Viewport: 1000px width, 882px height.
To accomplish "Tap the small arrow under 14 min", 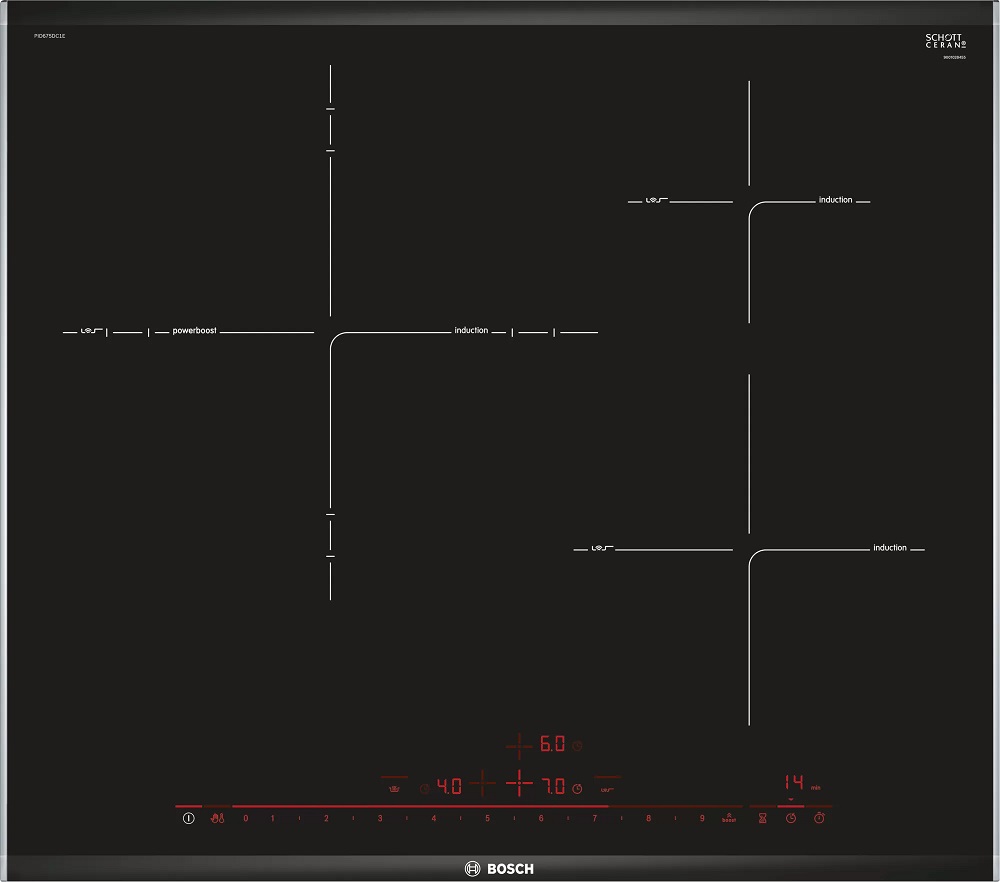I will 791,800.
